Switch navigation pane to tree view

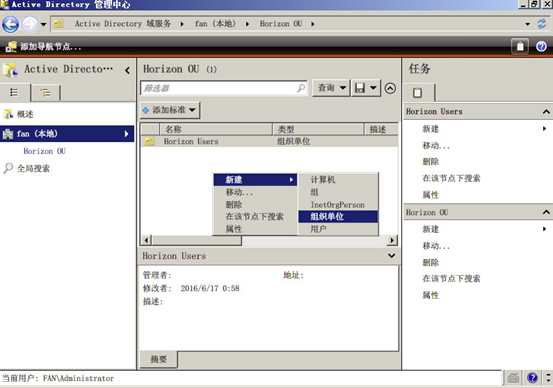pos(45,93)
